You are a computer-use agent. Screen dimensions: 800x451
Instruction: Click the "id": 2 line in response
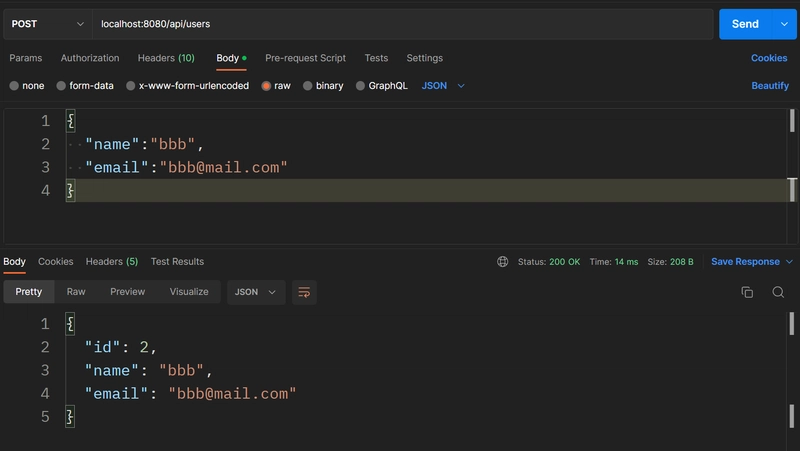pos(120,347)
